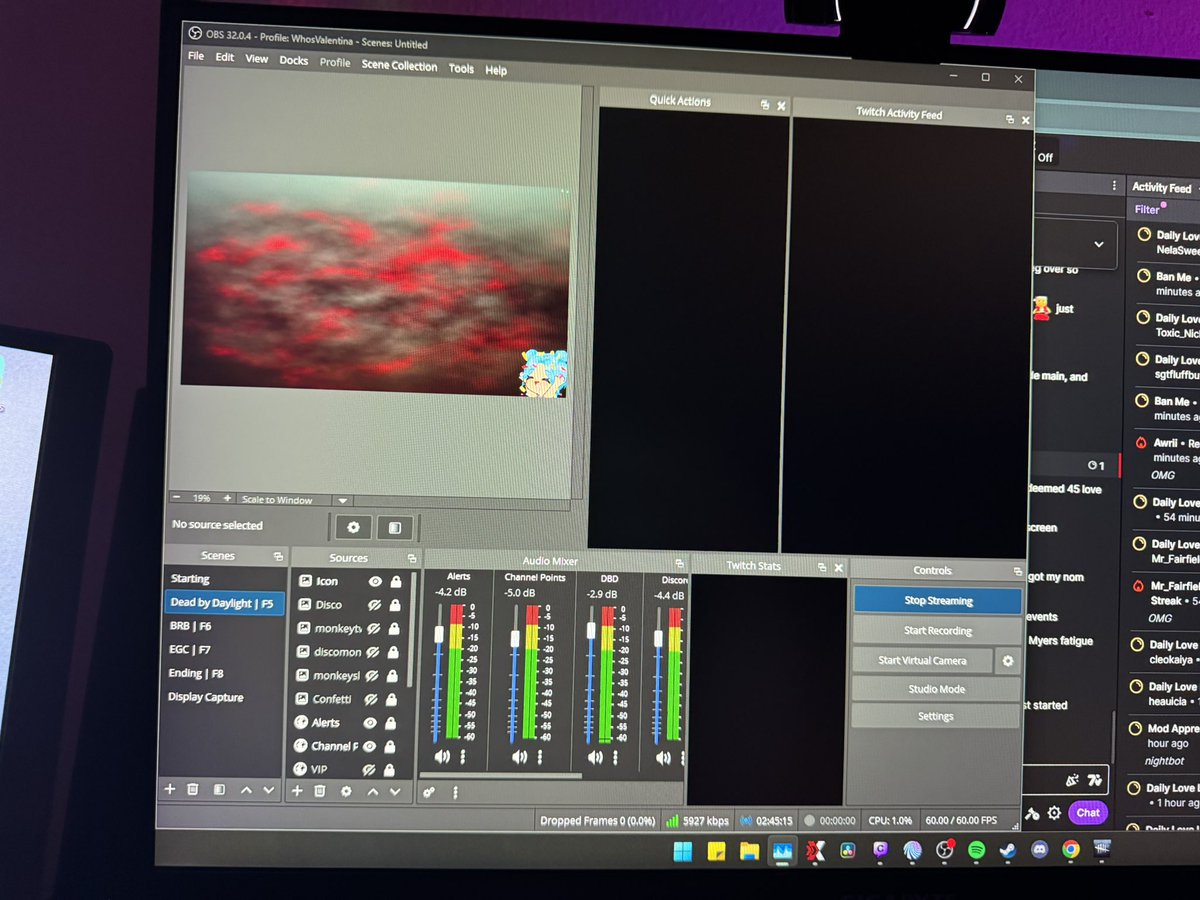Click purple Chat button in Twitch window
Viewport: 1200px width, 900px height.
[x=1088, y=812]
